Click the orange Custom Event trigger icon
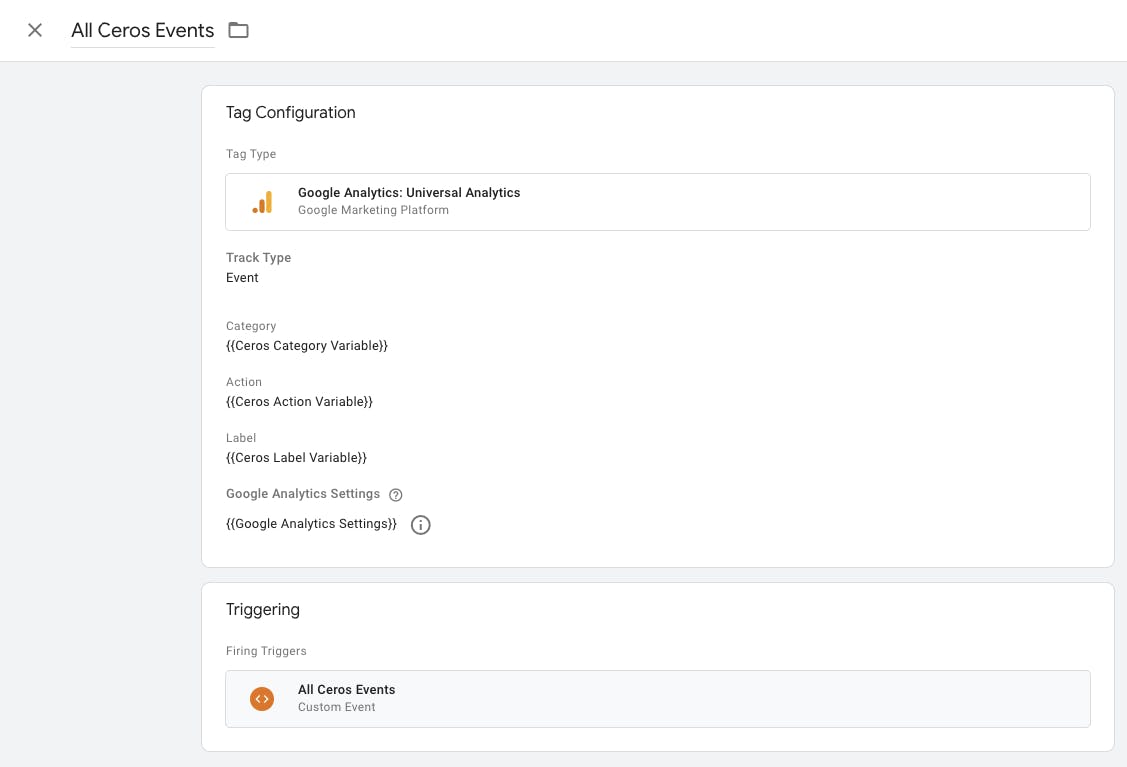The height and width of the screenshot is (767, 1127). pyautogui.click(x=262, y=699)
